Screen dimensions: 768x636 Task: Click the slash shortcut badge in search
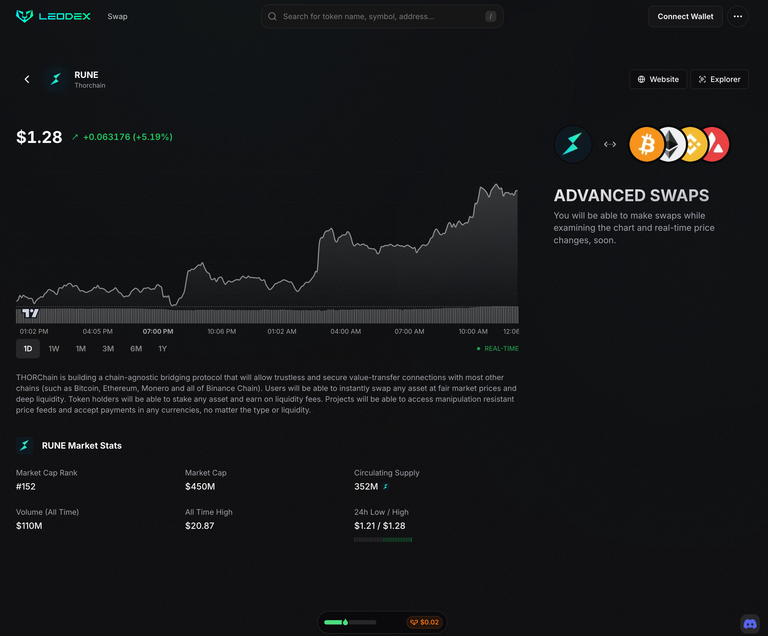point(490,16)
